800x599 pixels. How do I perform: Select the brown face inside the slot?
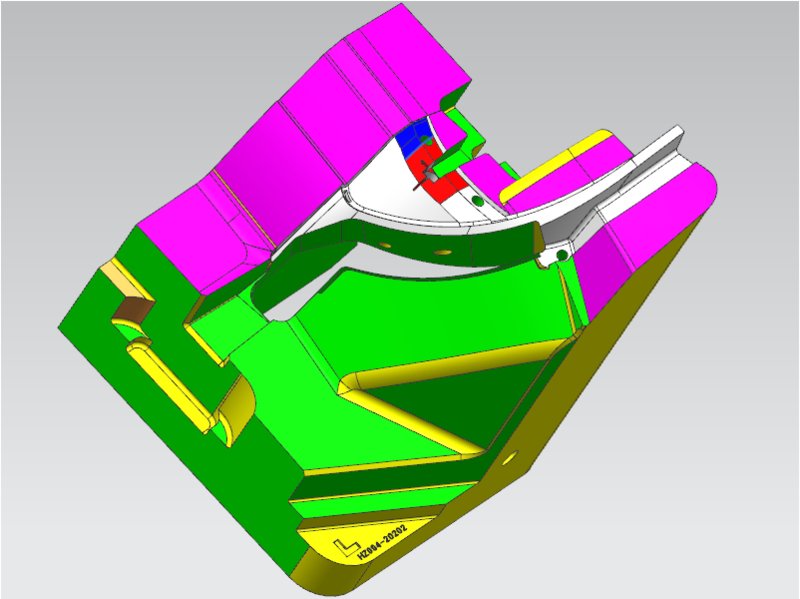click(133, 310)
